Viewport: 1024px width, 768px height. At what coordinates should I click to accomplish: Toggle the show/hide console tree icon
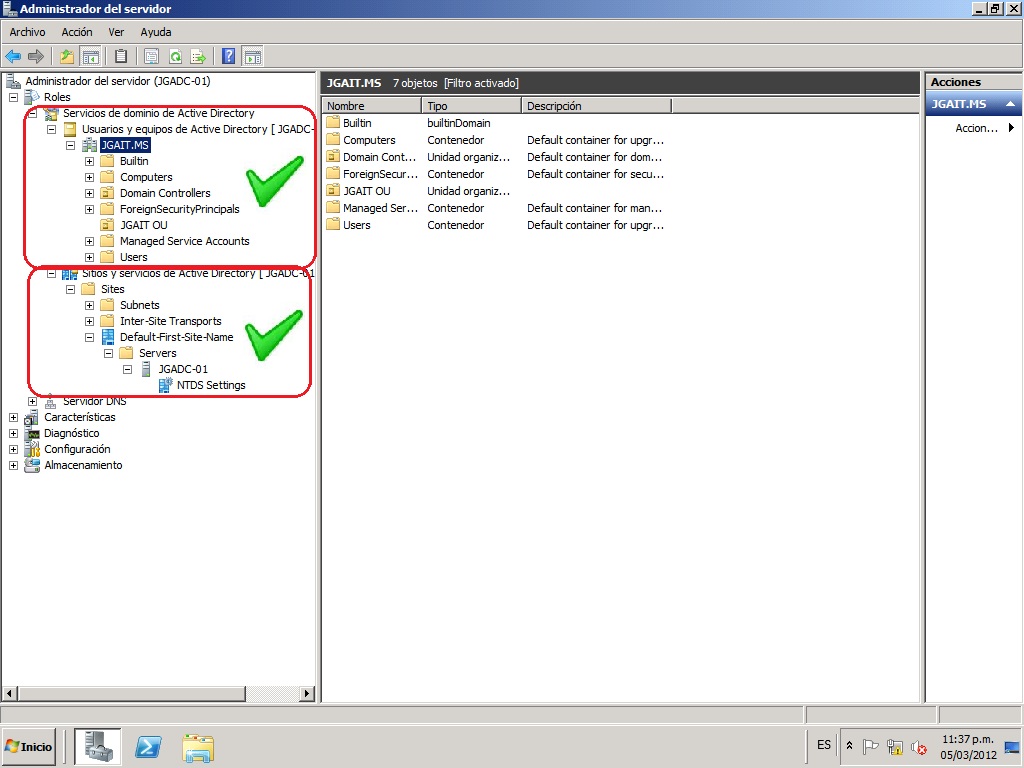90,57
